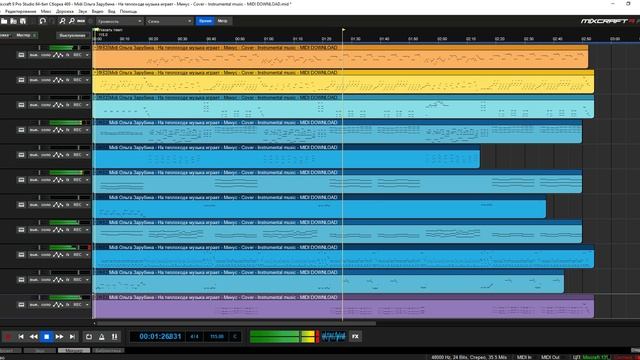This screenshot has height=360, width=640.
Task: Click the first magnifier zoom icon in the toolbar
Action: (62, 21)
